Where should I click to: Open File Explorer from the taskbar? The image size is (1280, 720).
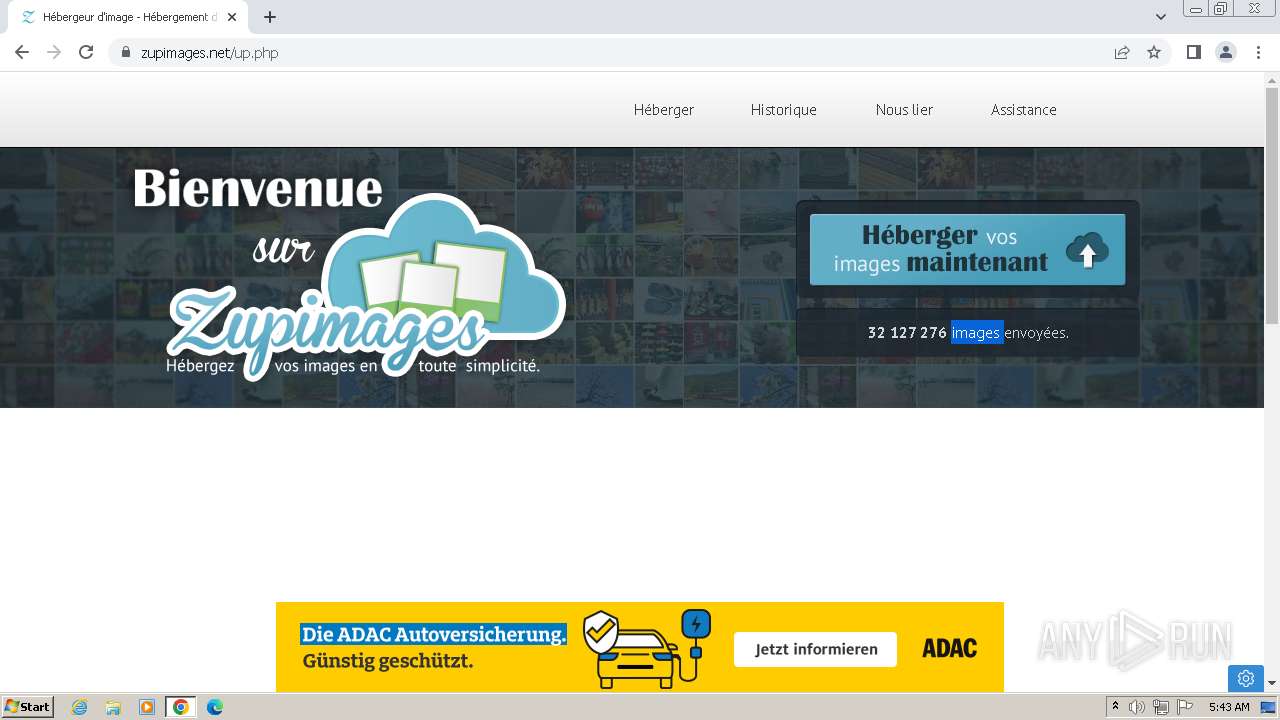tap(113, 707)
